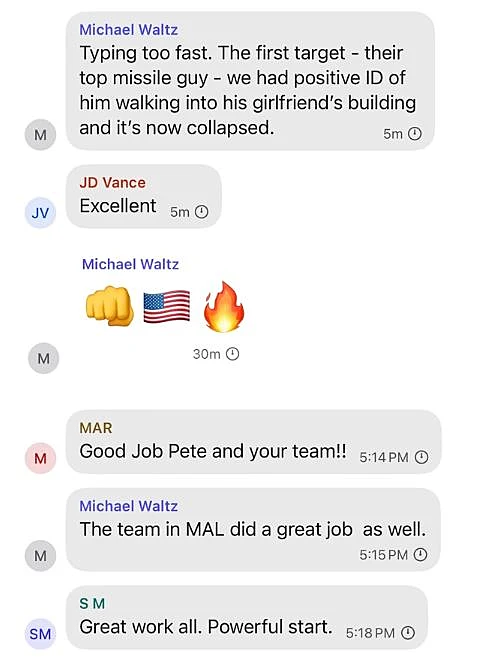481x663 pixels.
Task: Tap the gray M avatar beside the first message
Action: click(40, 135)
